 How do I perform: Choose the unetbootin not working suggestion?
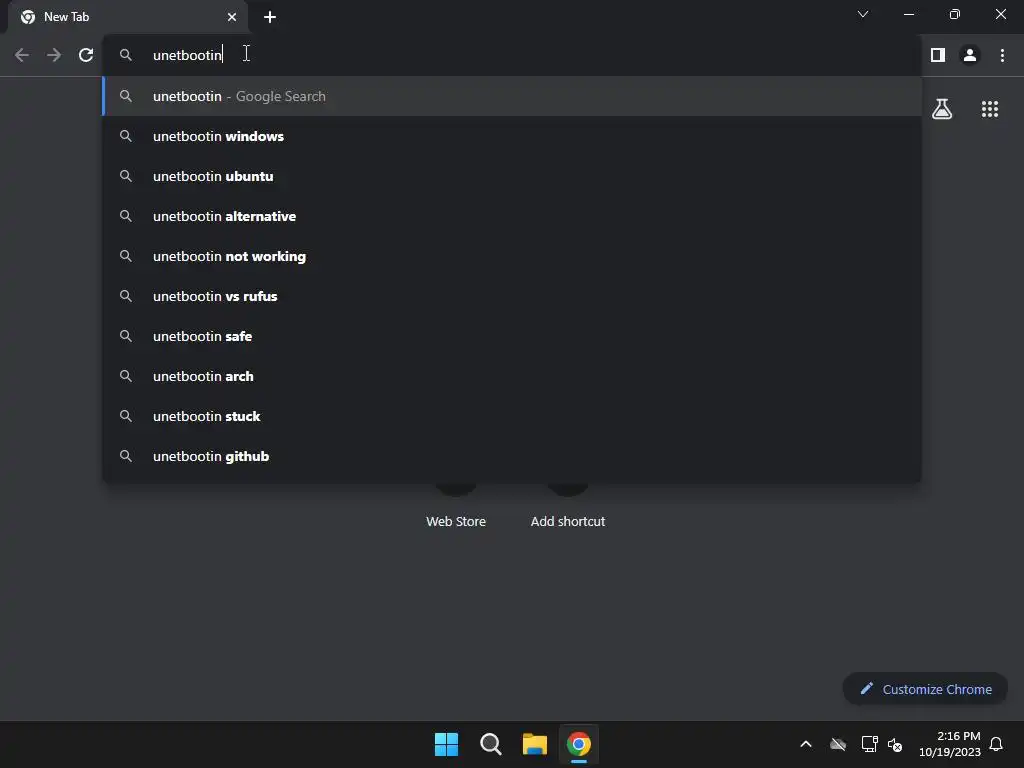click(513, 256)
